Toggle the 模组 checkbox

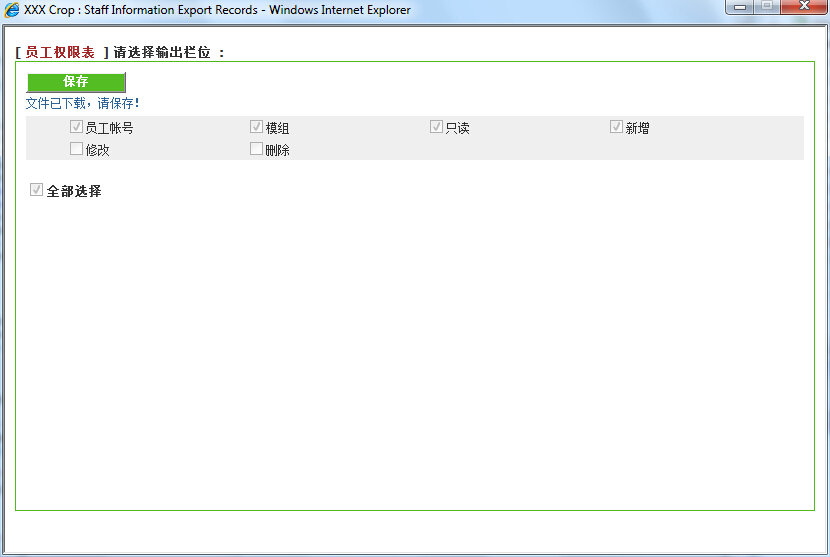[x=256, y=127]
